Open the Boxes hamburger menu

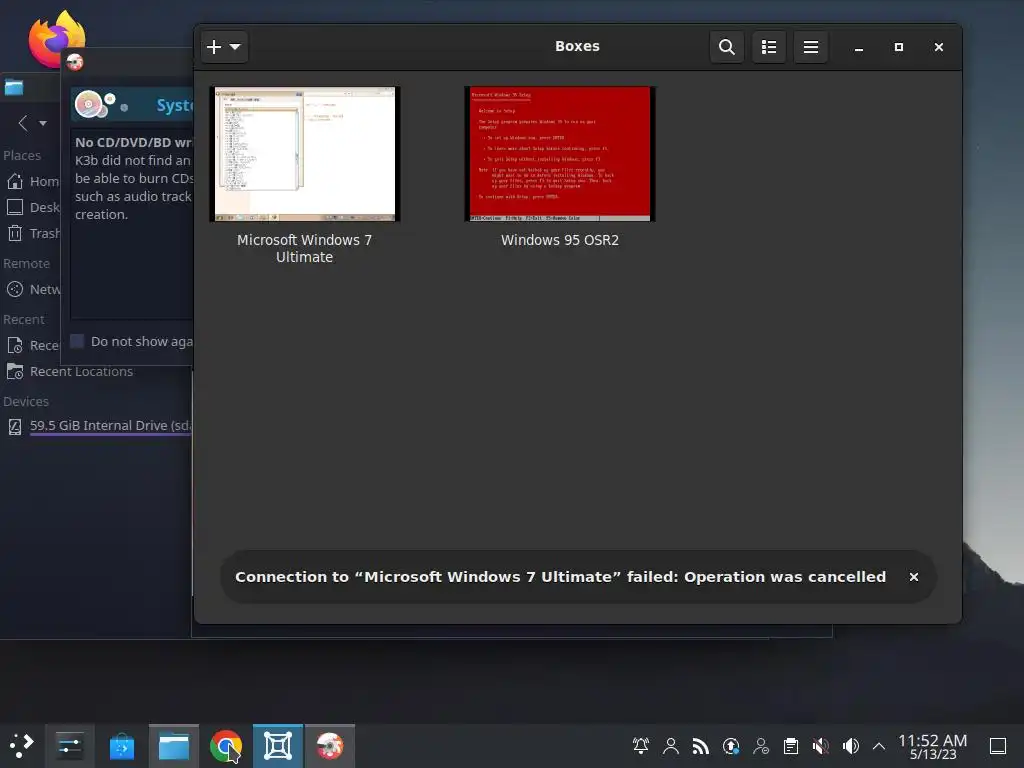[810, 47]
